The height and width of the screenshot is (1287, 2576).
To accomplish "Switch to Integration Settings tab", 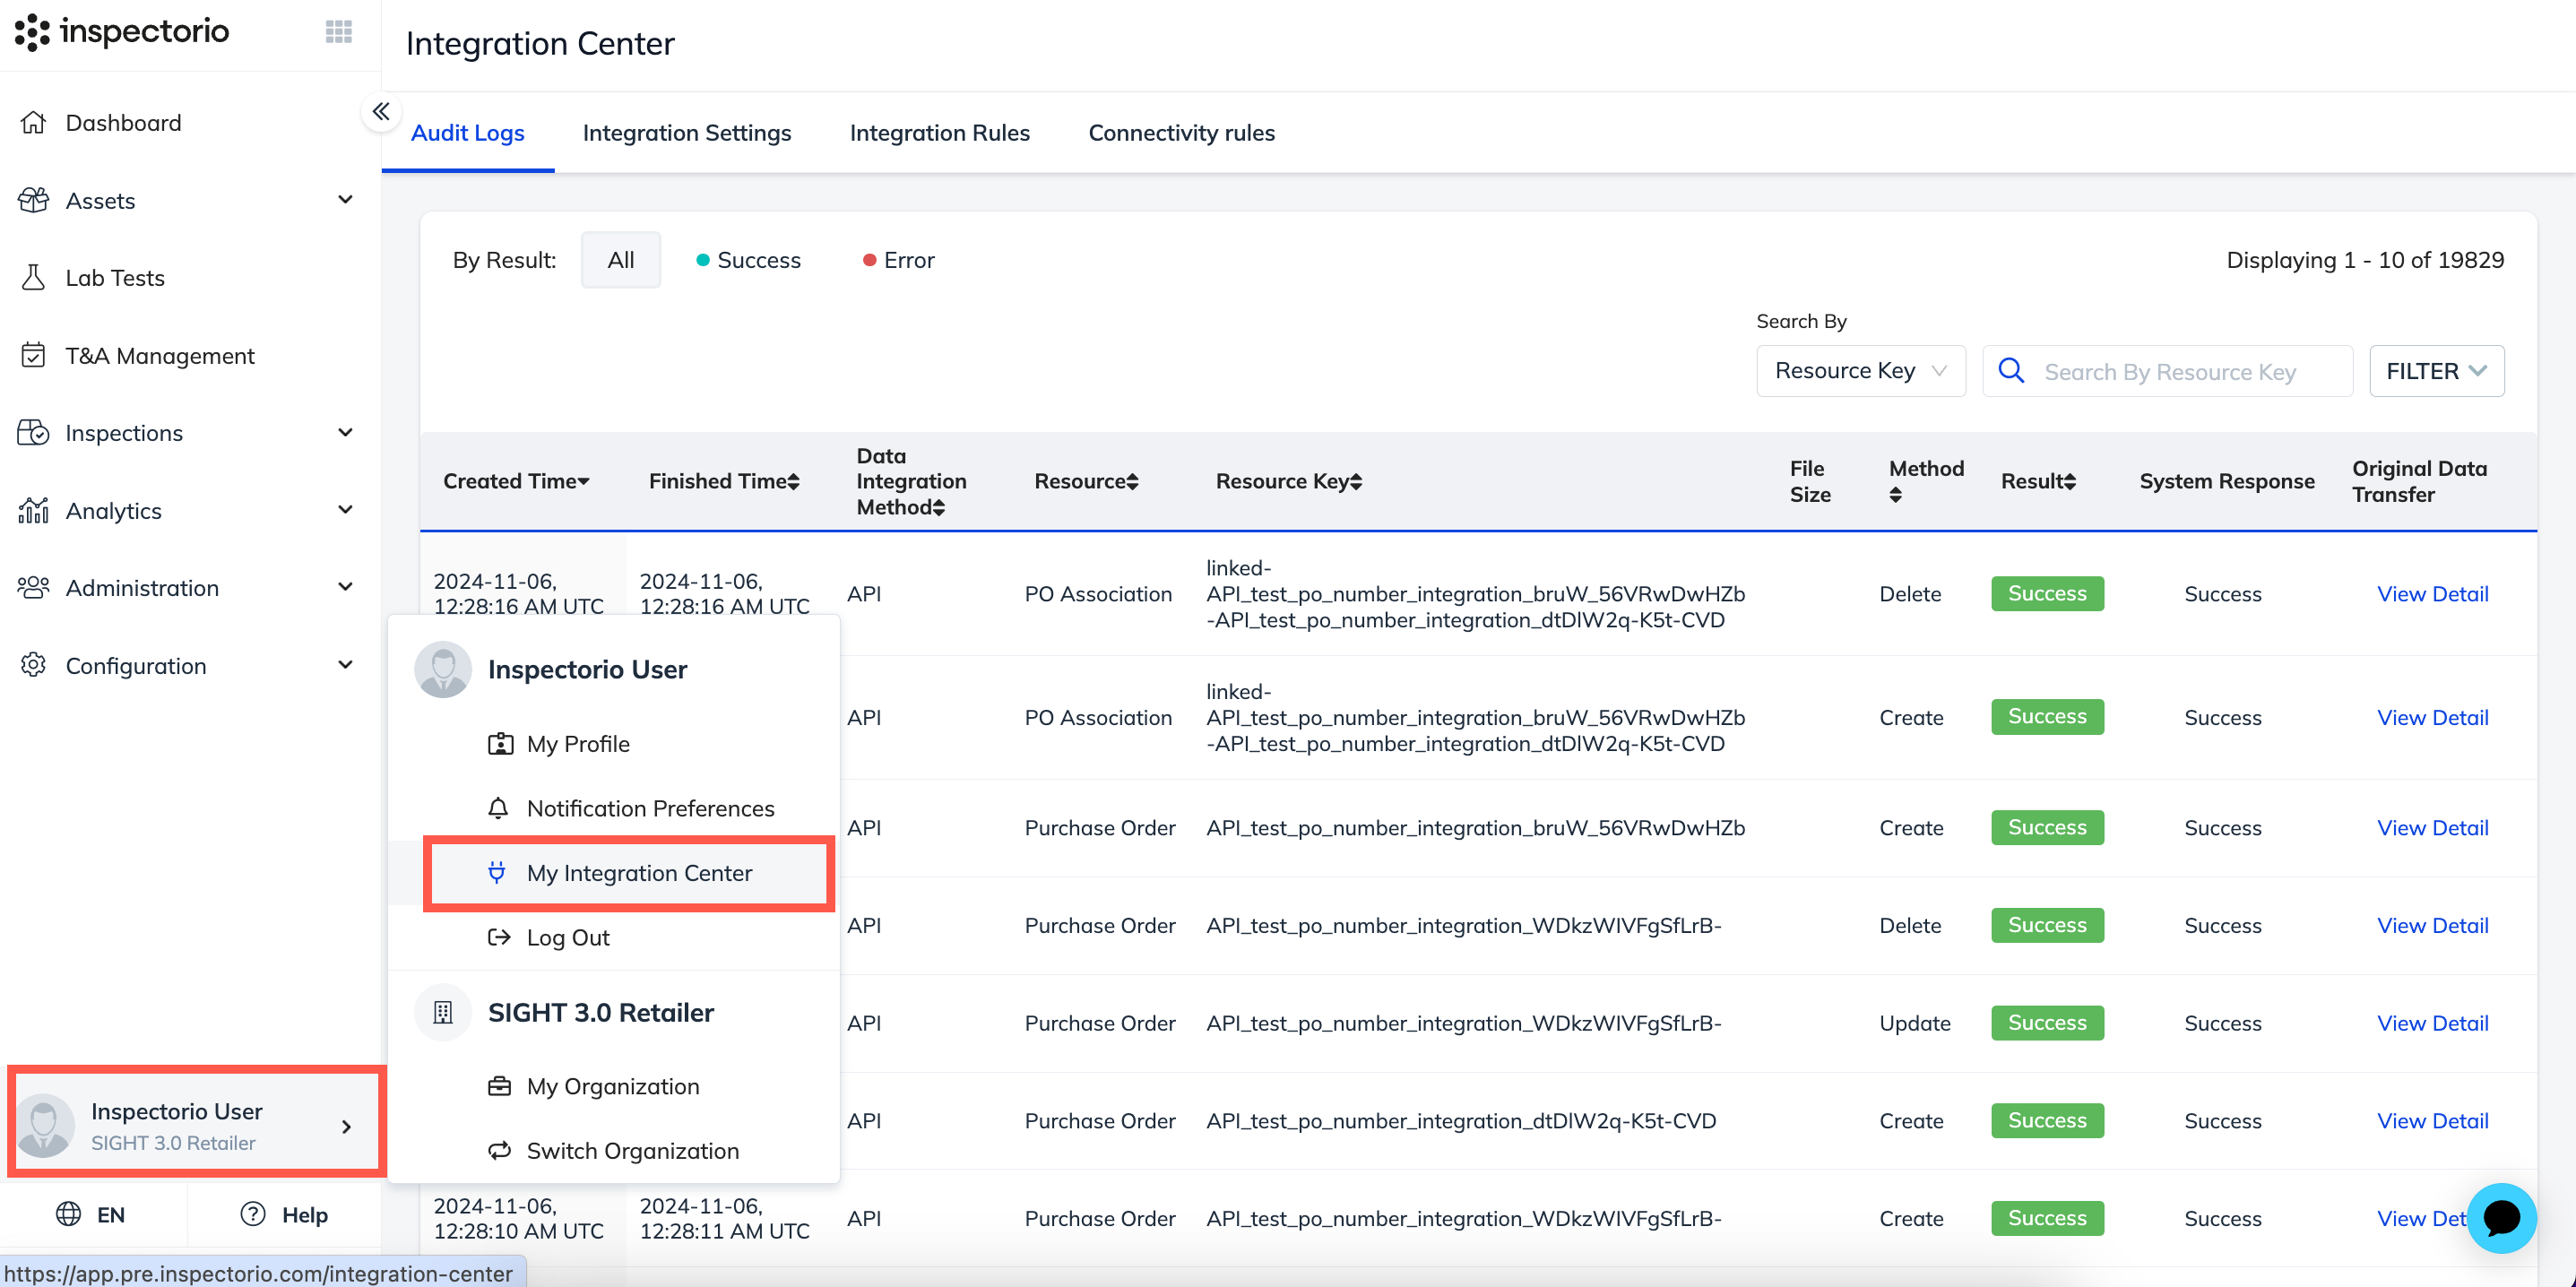I will click(687, 133).
